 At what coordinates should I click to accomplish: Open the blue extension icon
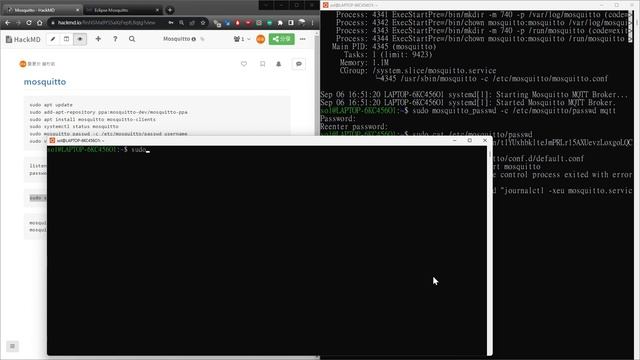pyautogui.click(x=227, y=23)
